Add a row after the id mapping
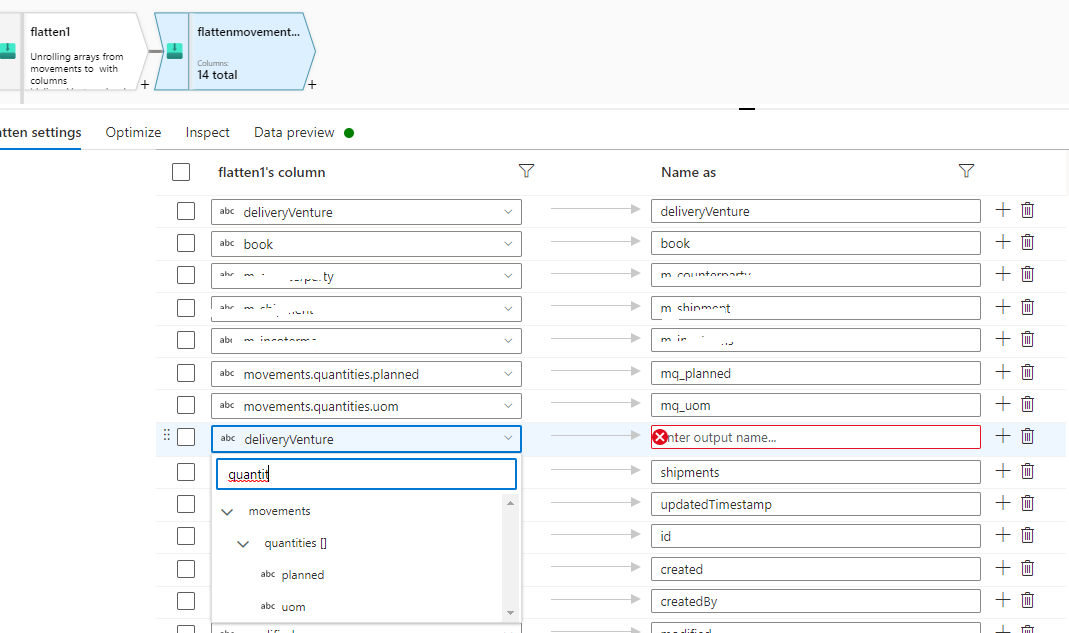 [1002, 535]
